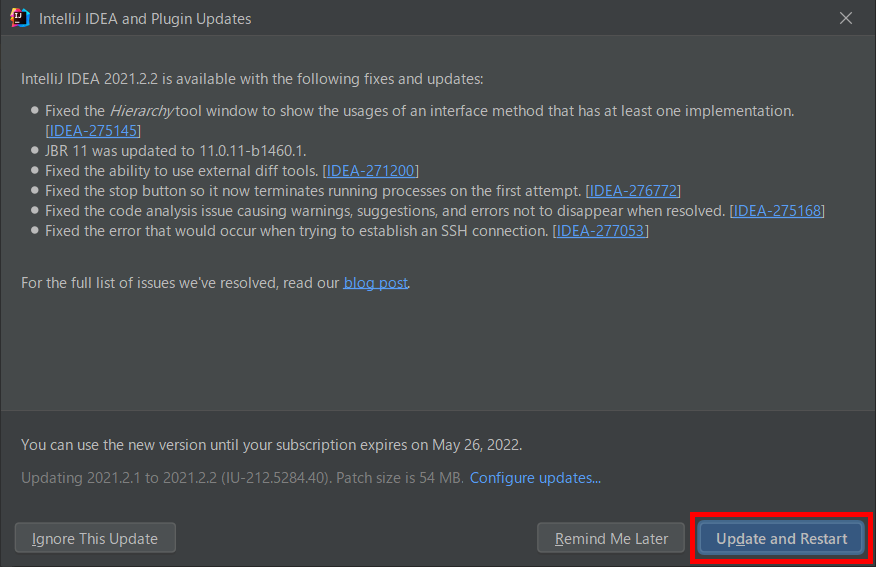The width and height of the screenshot is (876, 567).
Task: Open the IDEA-271200 issue link
Action: coord(370,171)
